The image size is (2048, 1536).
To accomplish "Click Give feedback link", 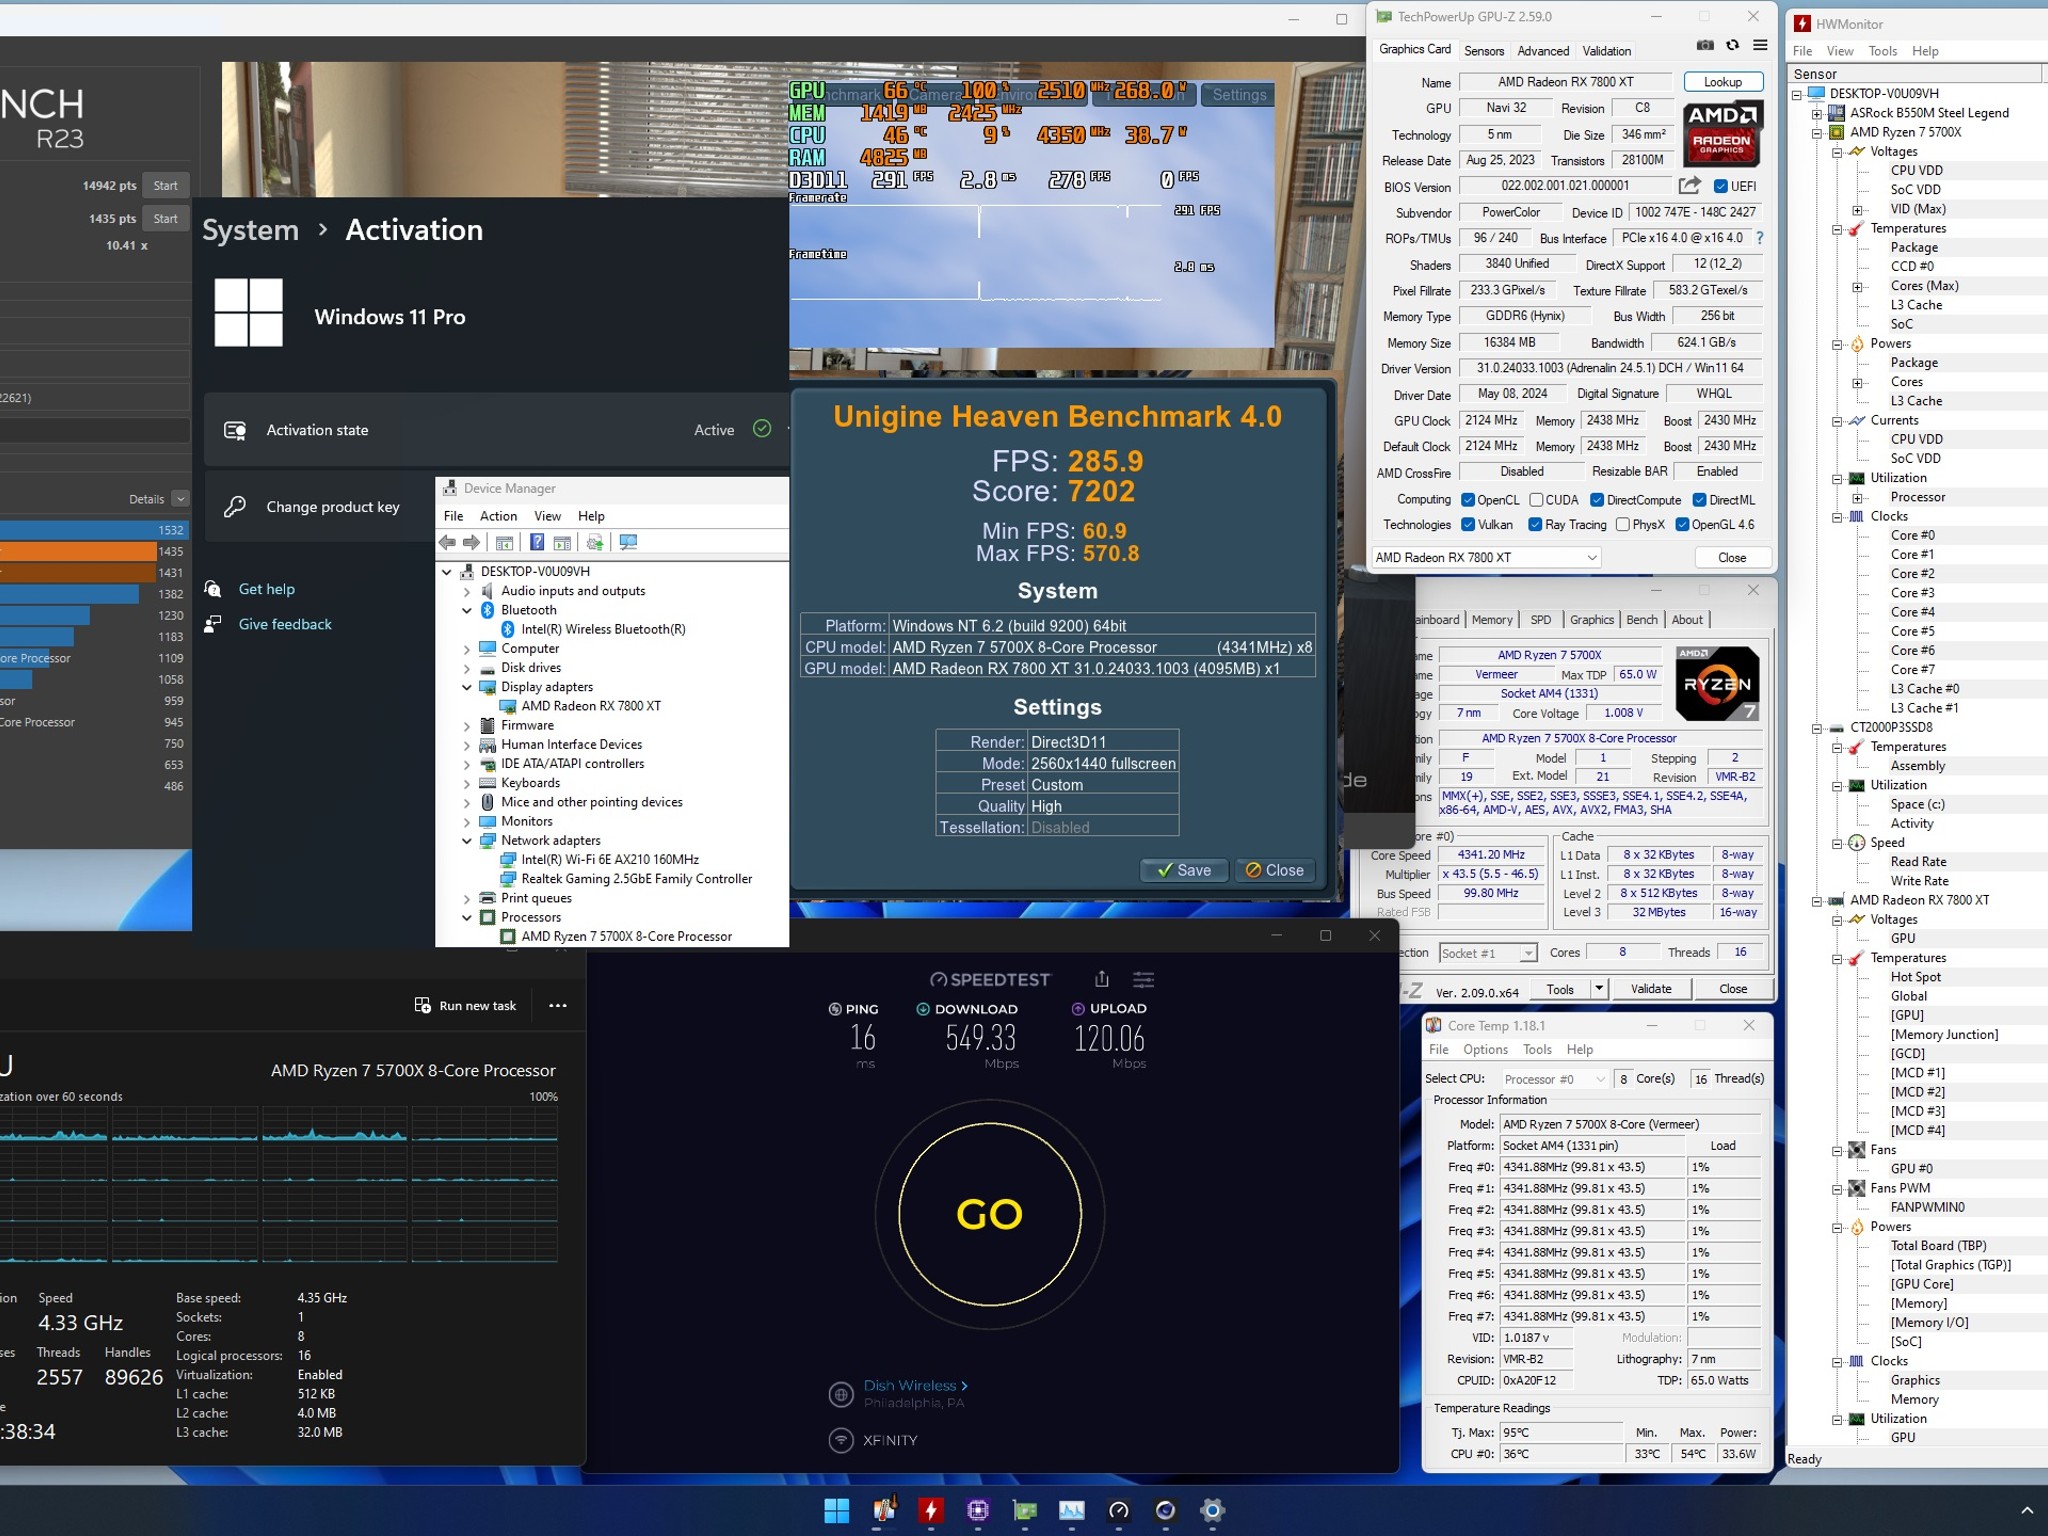I will [x=285, y=624].
